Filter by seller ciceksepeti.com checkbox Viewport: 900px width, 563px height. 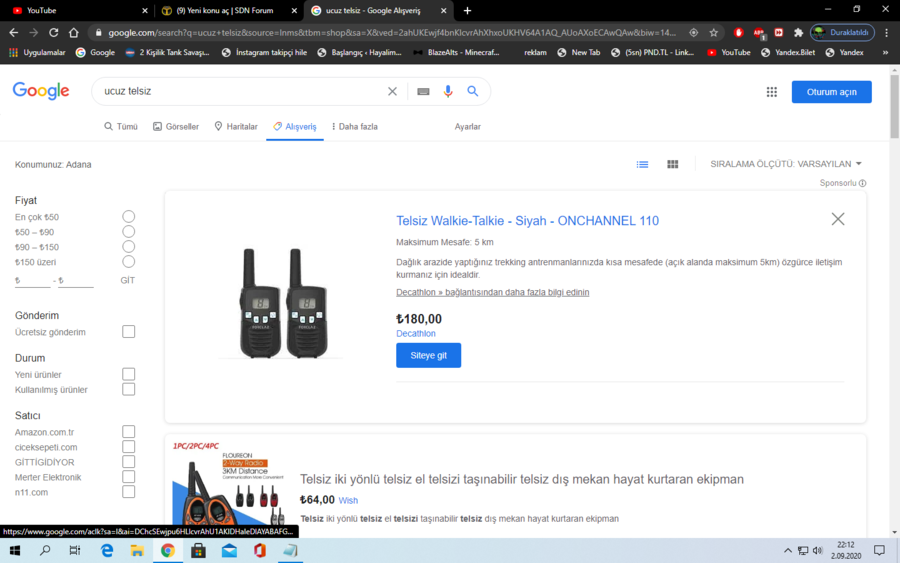(x=129, y=446)
